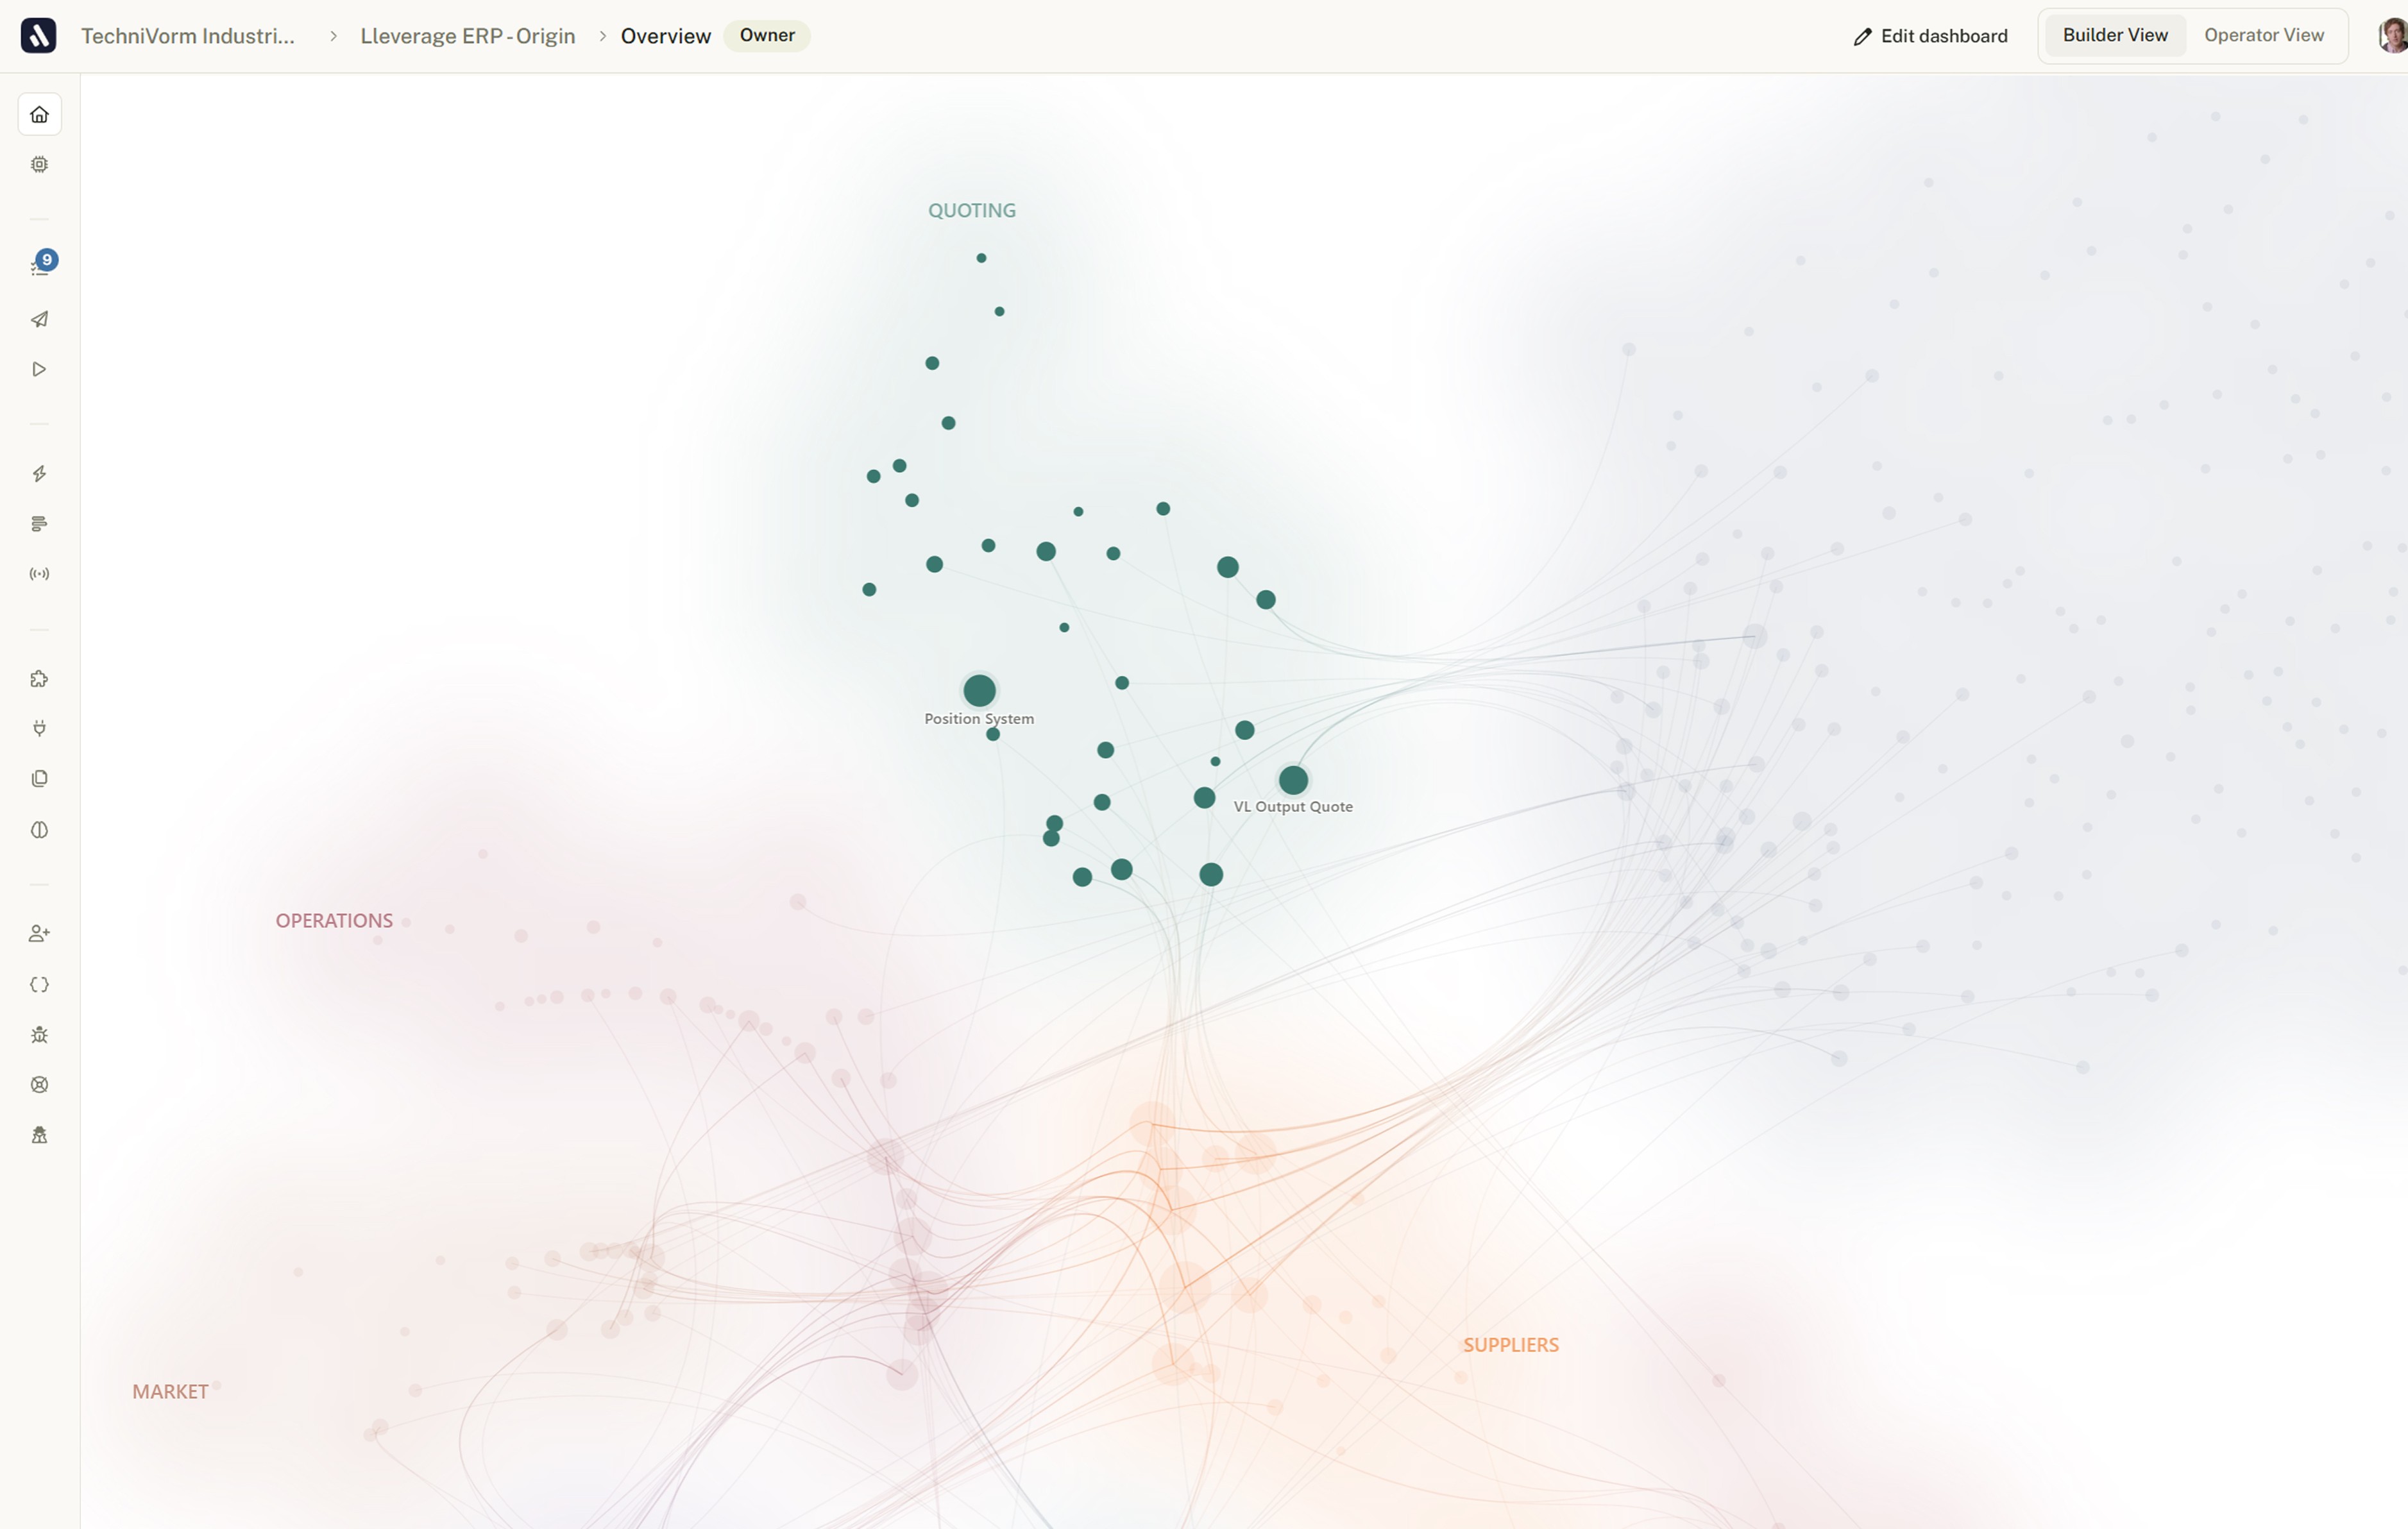Image resolution: width=2408 pixels, height=1529 pixels.
Task: Click the play triangle icon in the sidebar
Action: coord(39,369)
